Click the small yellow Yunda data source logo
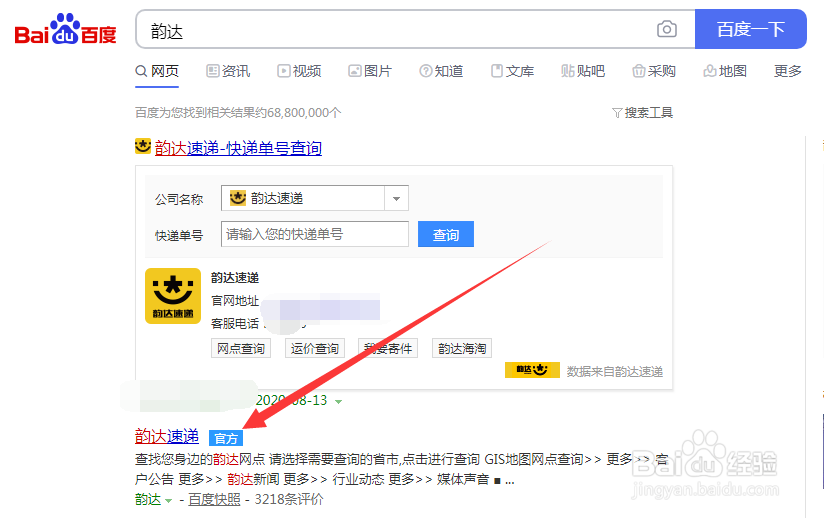Screen dimensions: 824x518 pyautogui.click(x=532, y=370)
